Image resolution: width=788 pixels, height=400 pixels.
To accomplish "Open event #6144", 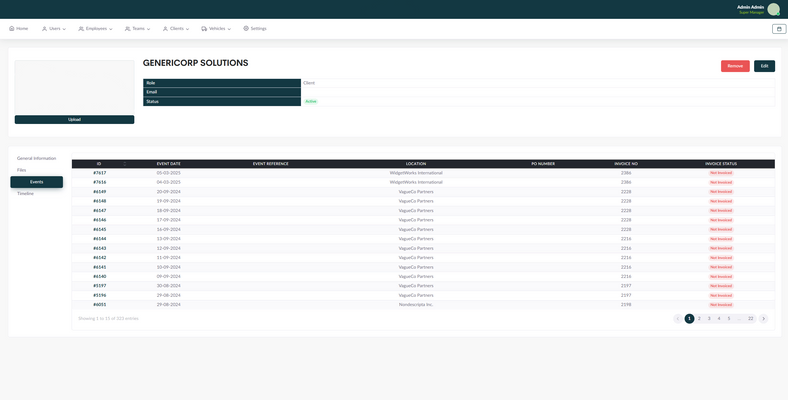I will point(100,239).
